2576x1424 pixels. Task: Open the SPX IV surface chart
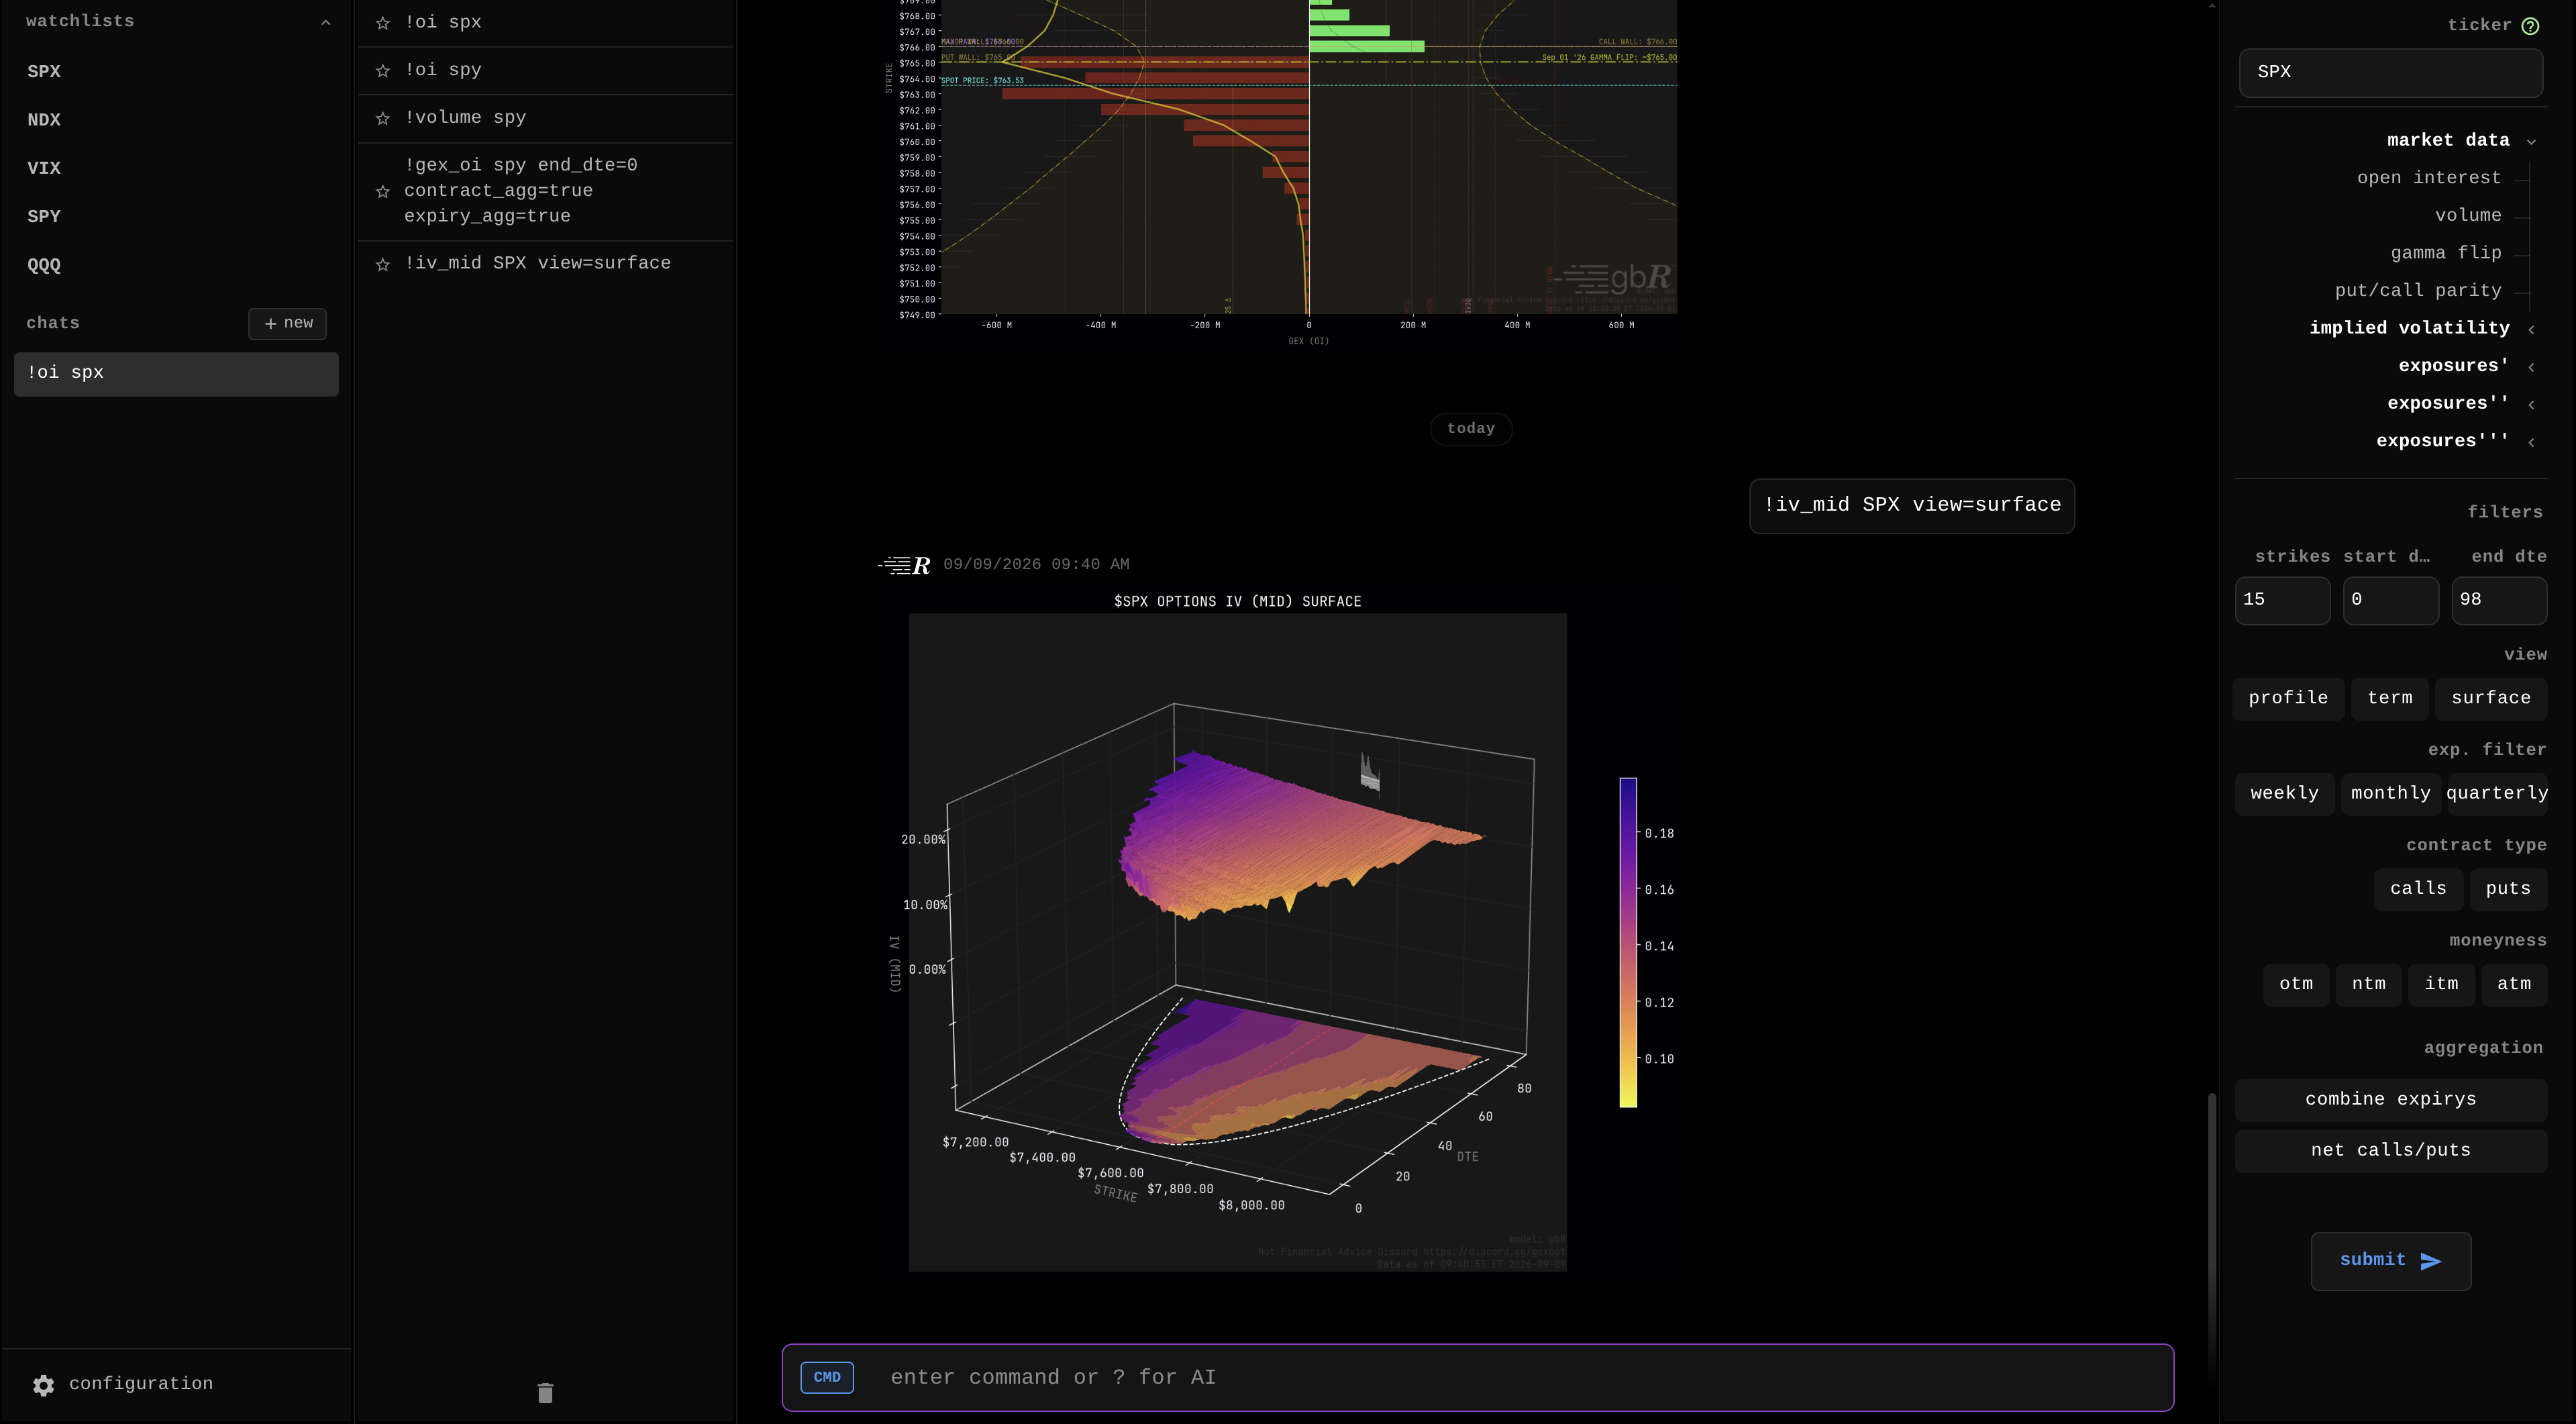click(1237, 943)
